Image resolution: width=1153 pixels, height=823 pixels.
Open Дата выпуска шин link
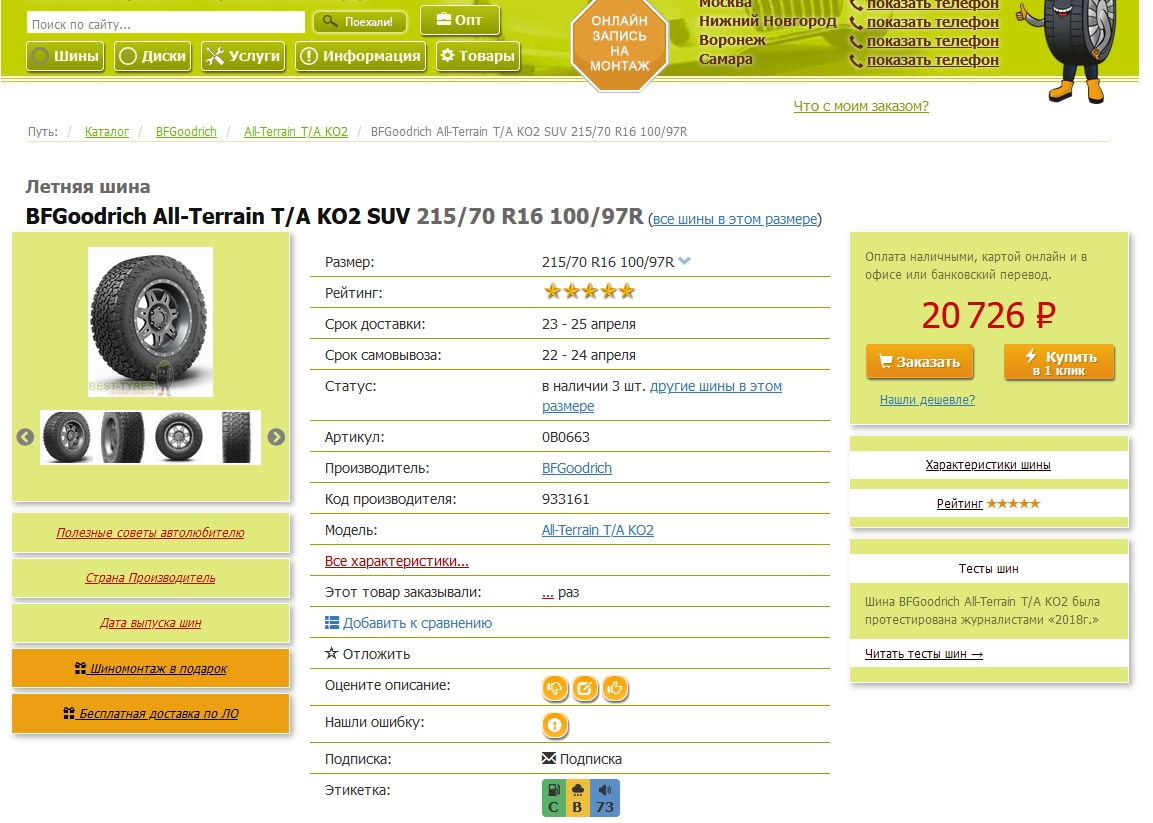coord(150,622)
